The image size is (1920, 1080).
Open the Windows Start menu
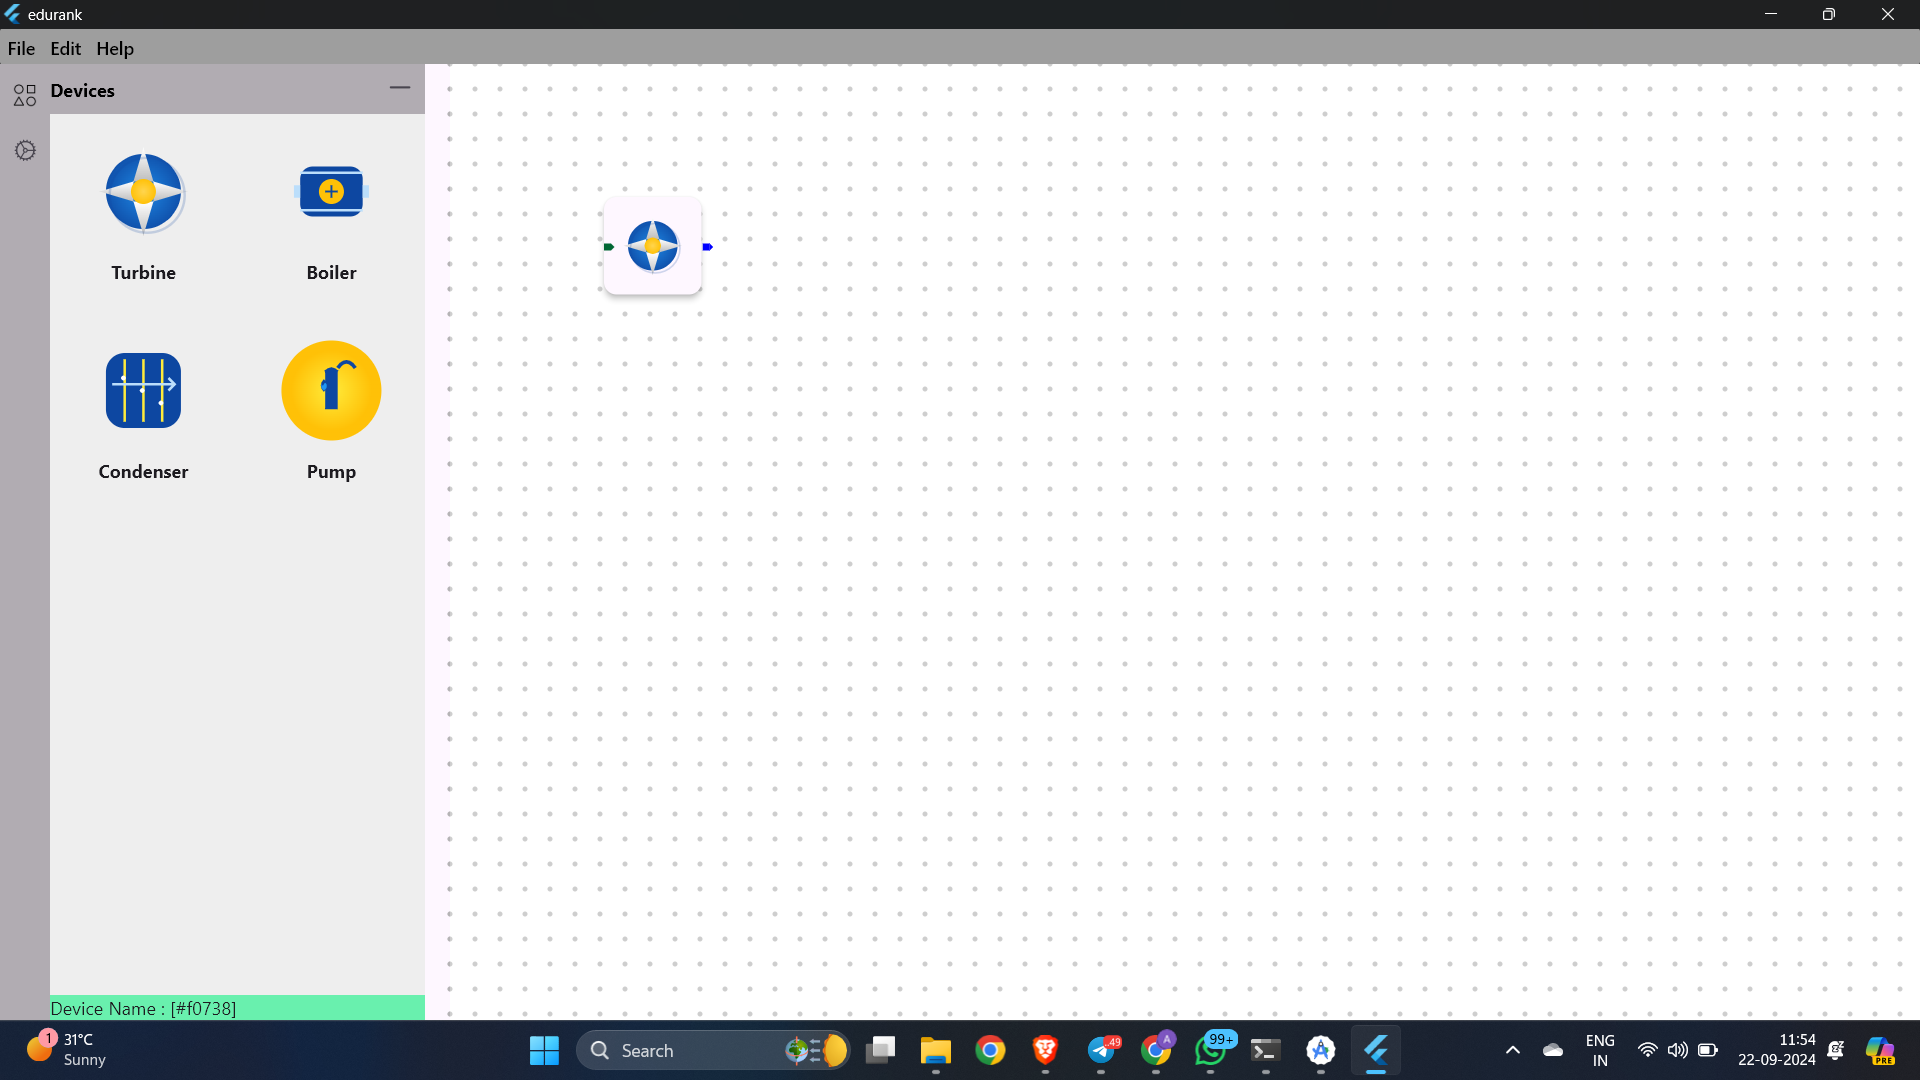[544, 1050]
